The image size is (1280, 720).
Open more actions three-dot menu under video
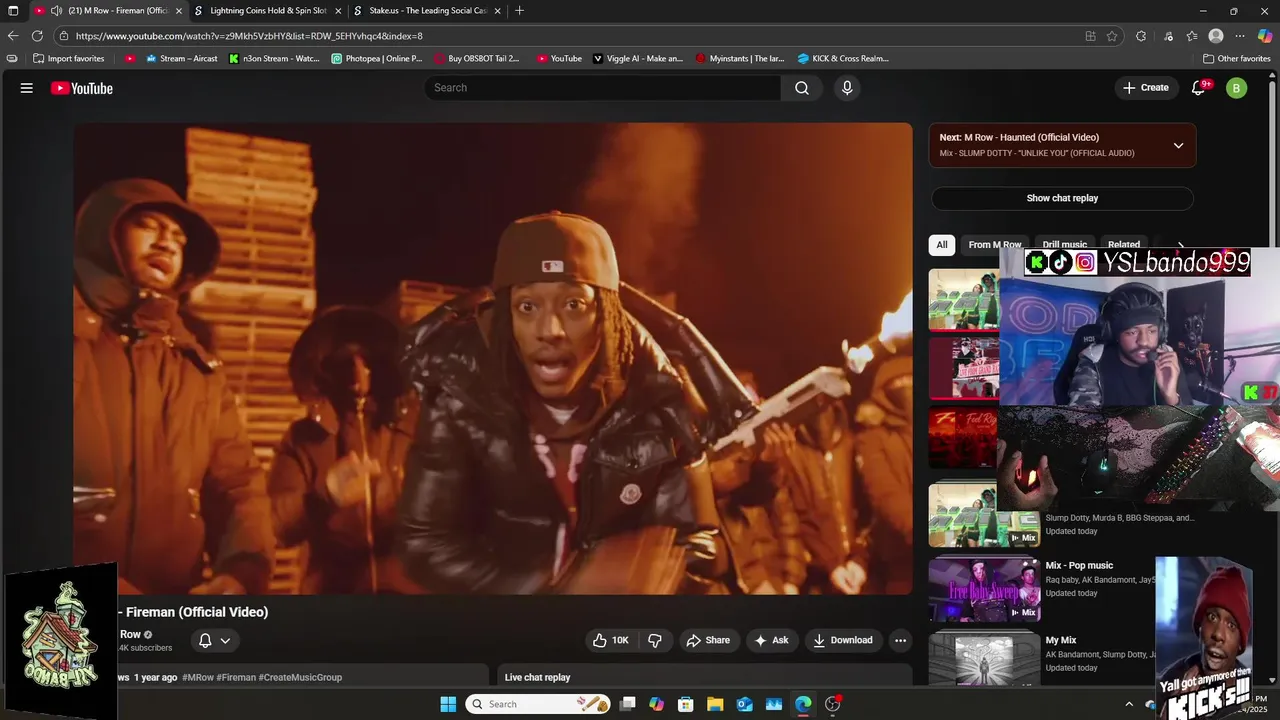[x=900, y=640]
